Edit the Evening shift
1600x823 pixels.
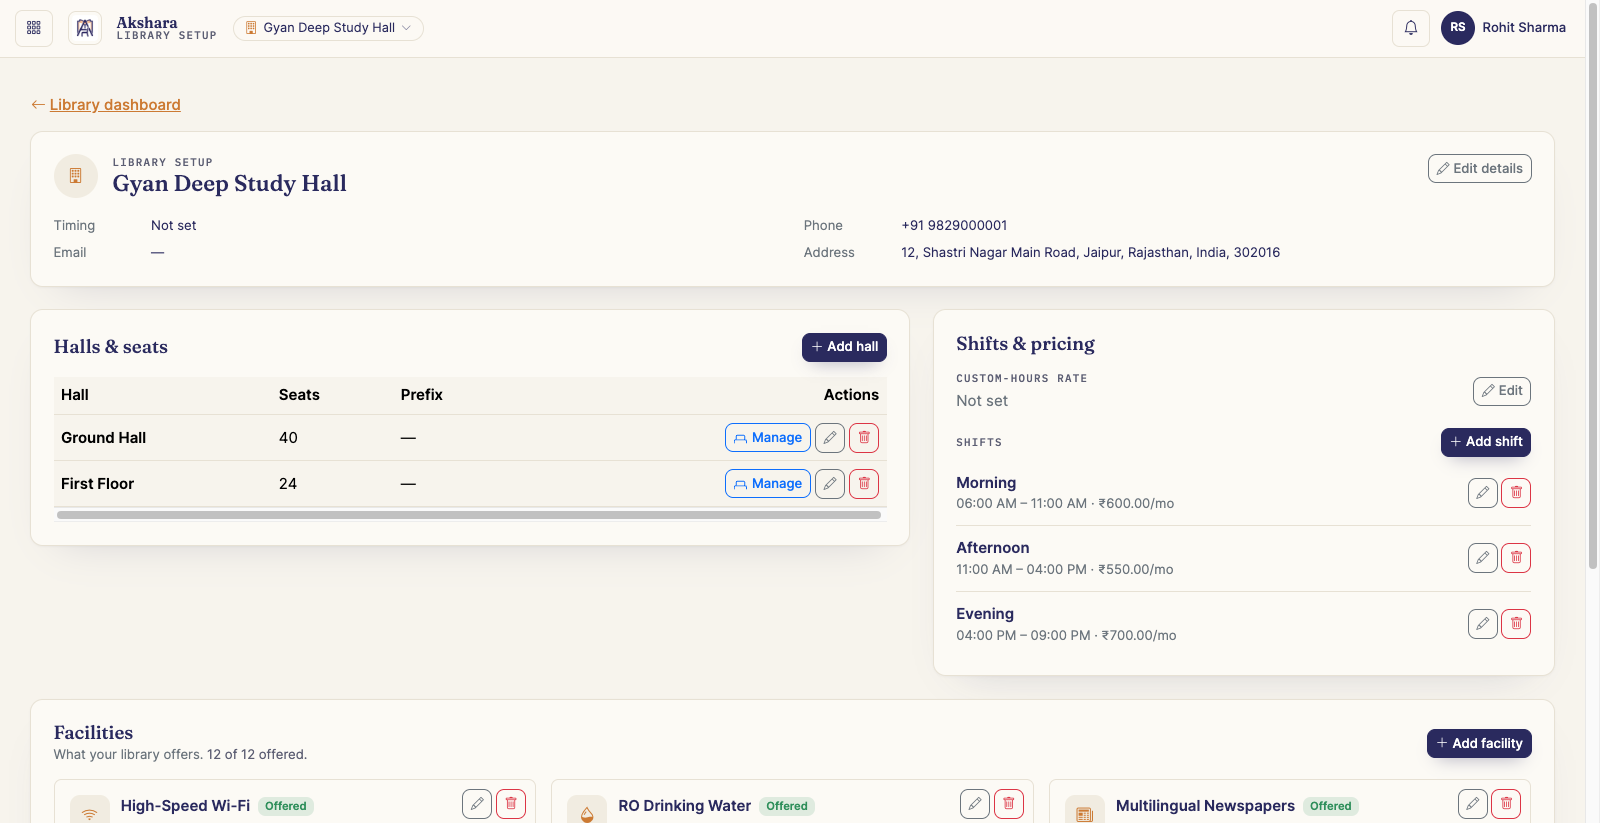(x=1483, y=624)
